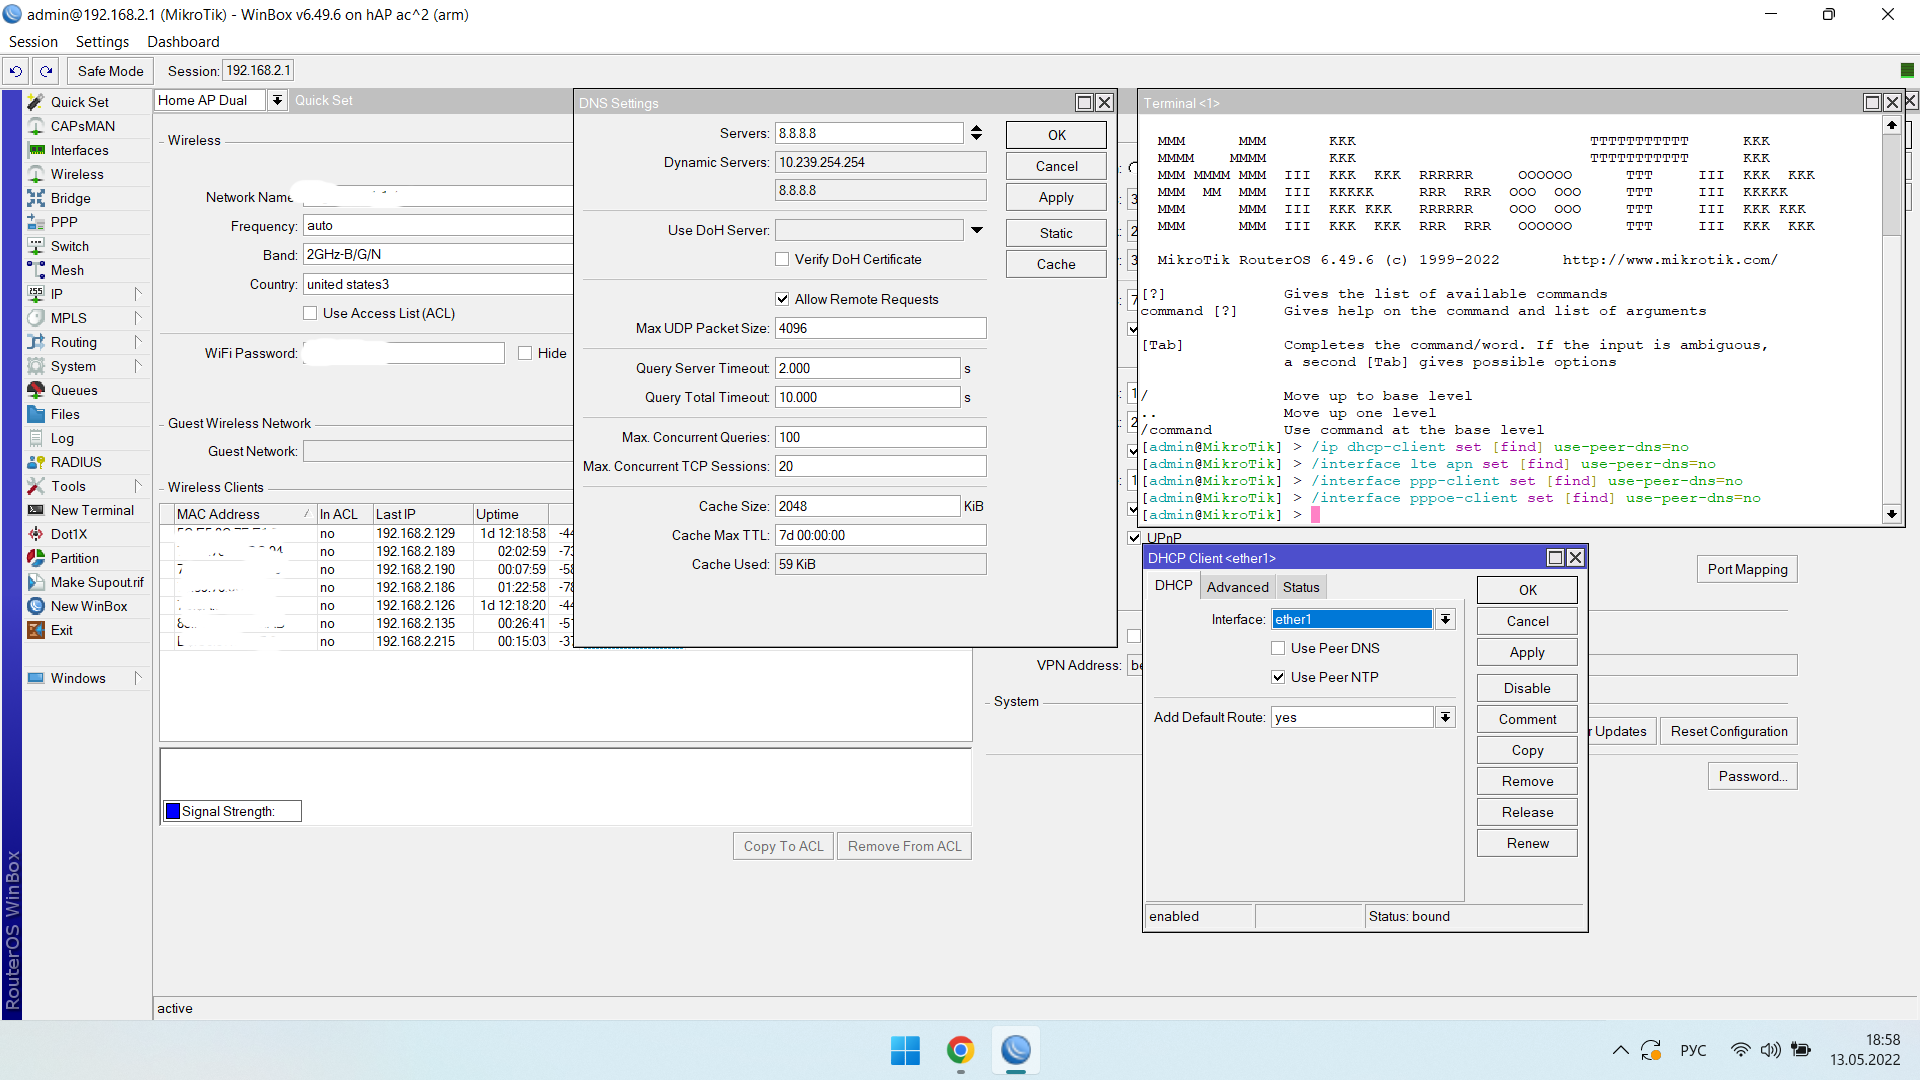
Task: Click the Servers 8.8.8.8 input field
Action: coord(869,133)
